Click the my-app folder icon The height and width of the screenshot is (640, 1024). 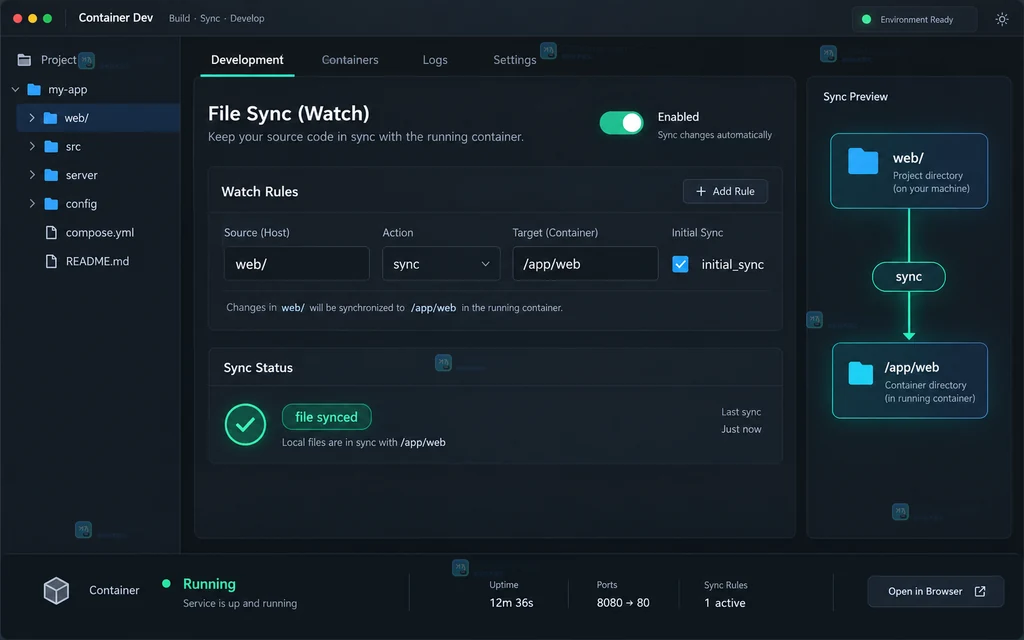[x=35, y=89]
